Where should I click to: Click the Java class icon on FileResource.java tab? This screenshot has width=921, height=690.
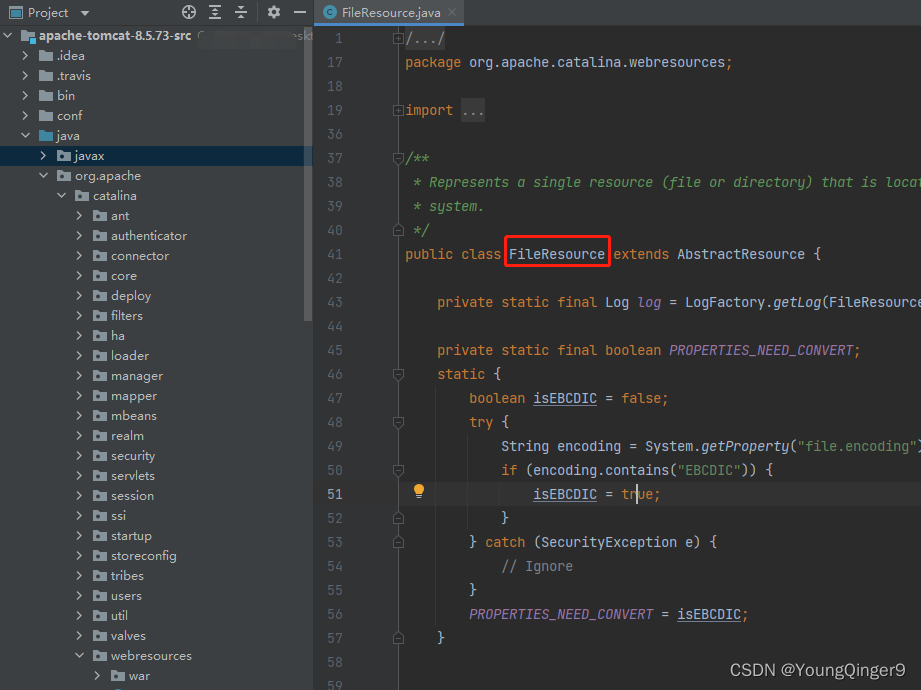click(x=330, y=12)
